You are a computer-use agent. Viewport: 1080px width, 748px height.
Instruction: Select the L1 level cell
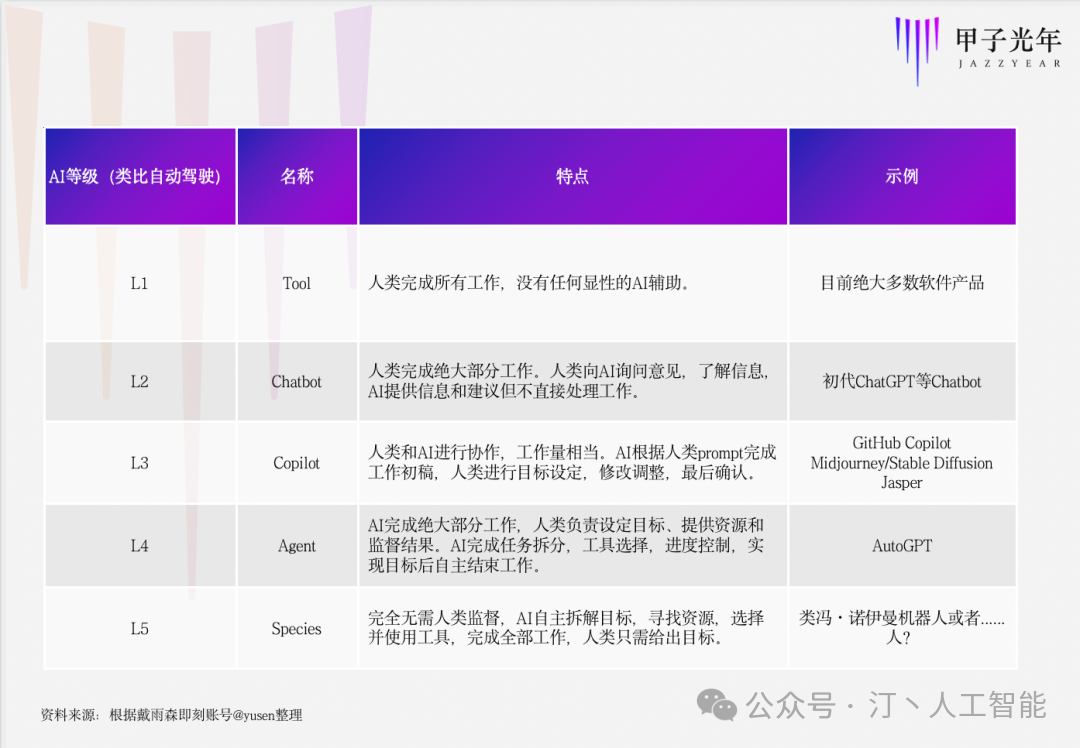(x=139, y=283)
